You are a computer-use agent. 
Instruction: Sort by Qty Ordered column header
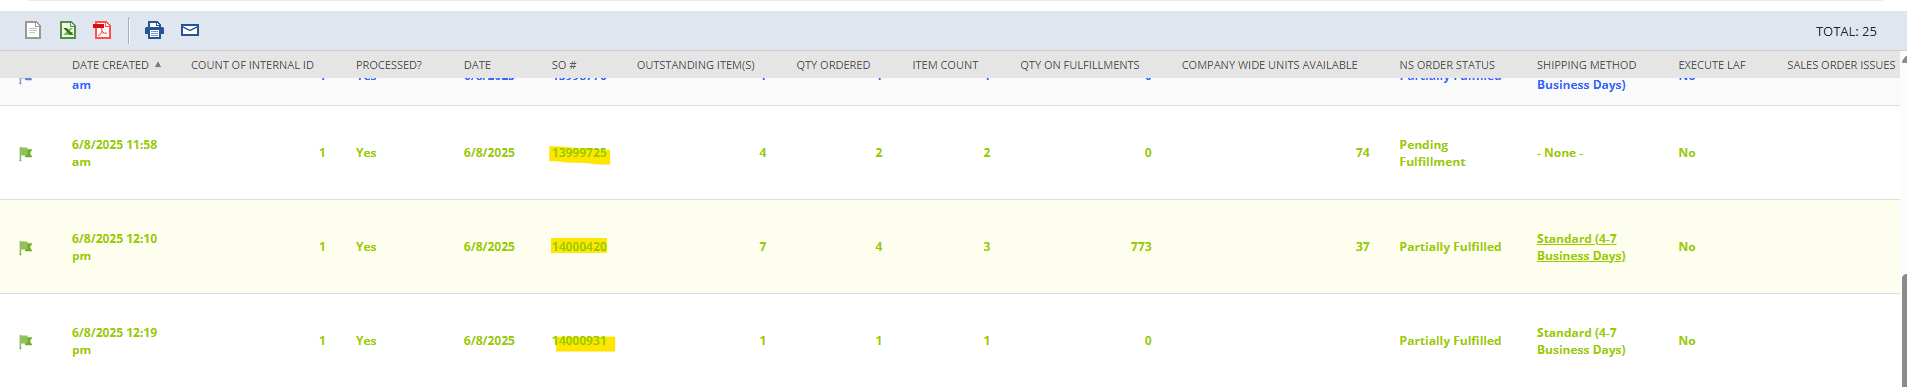pyautogui.click(x=833, y=65)
